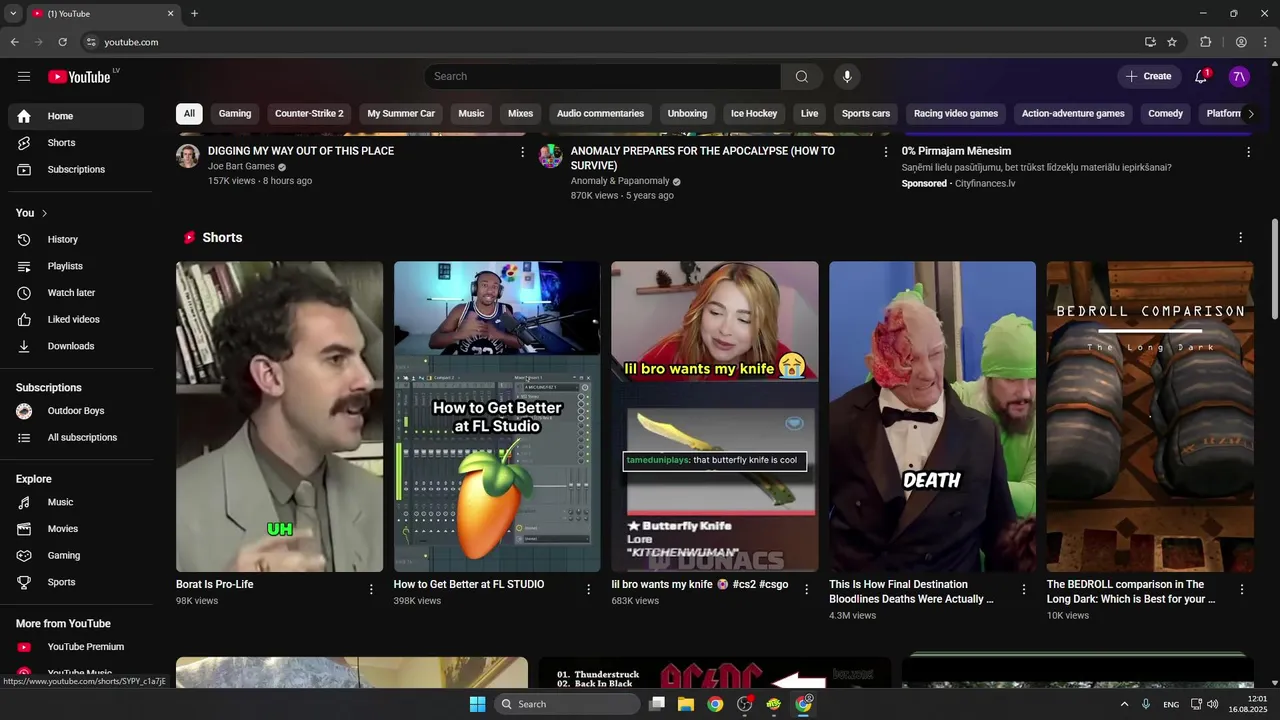
Task: Open Outdoor Boys channel subscription
Action: click(x=76, y=411)
